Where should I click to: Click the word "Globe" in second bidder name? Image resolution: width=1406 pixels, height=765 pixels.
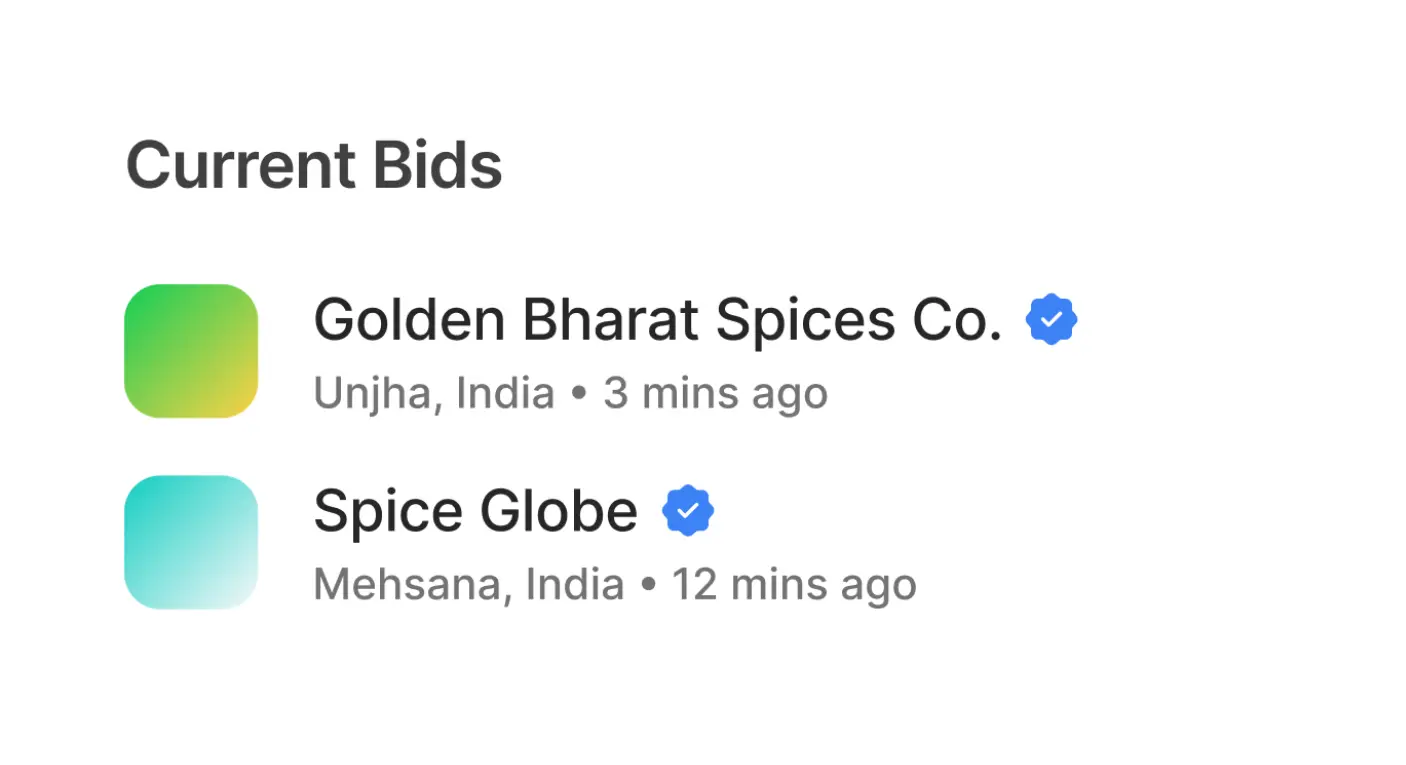558,511
